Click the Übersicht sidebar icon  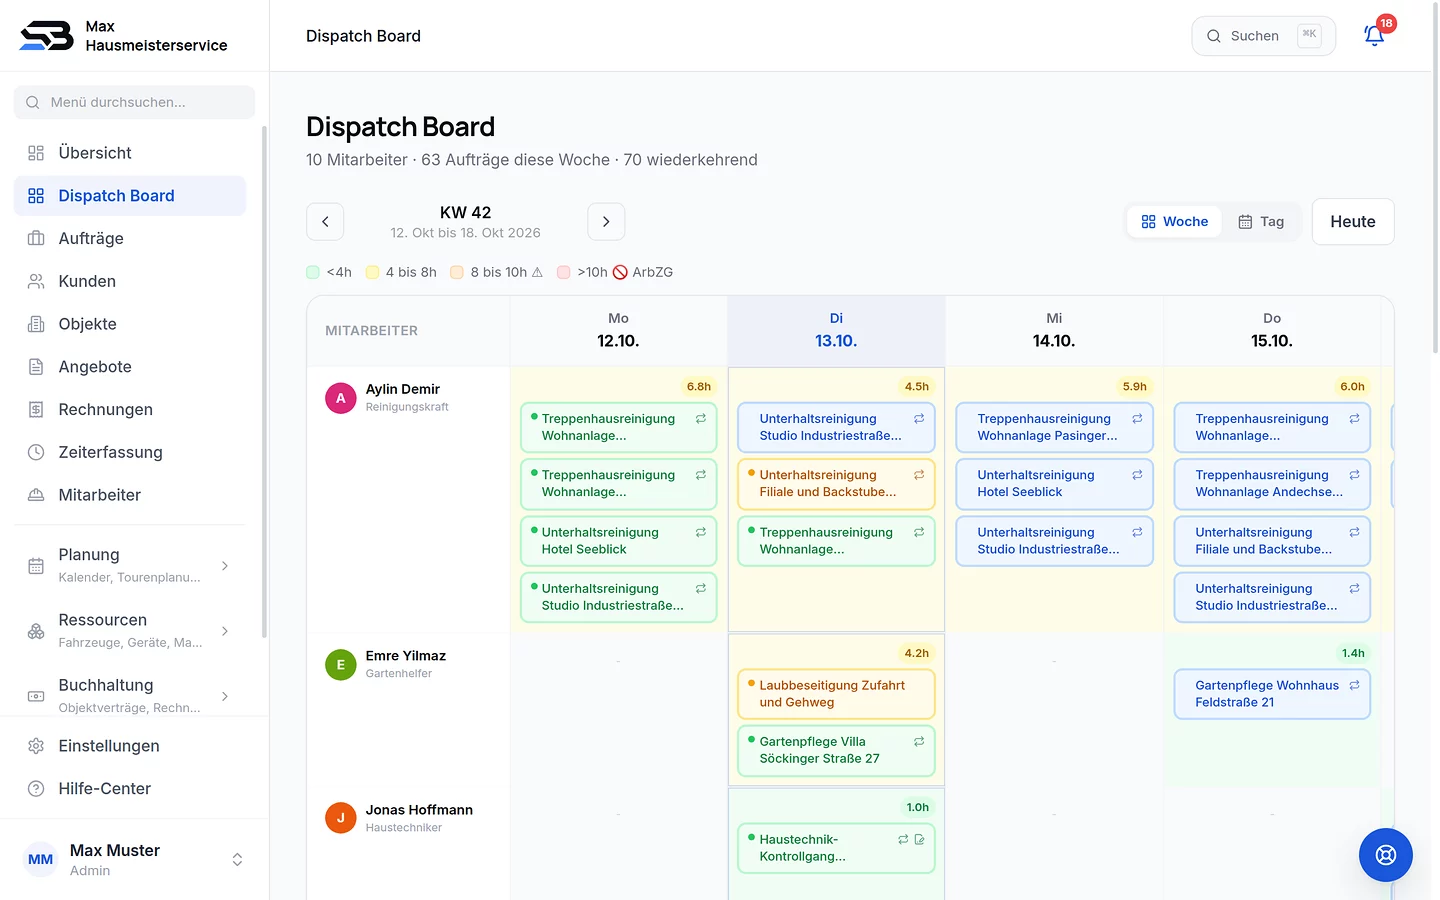coord(36,153)
